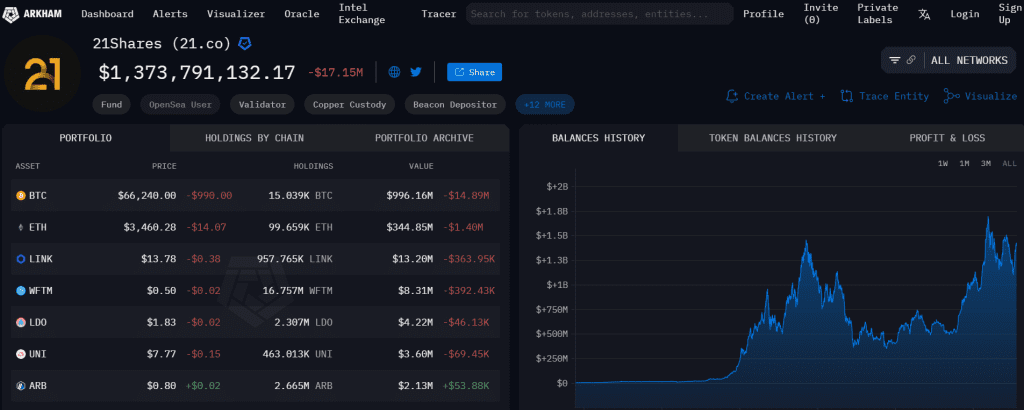
Task: Open the Oracle page
Action: [x=302, y=14]
